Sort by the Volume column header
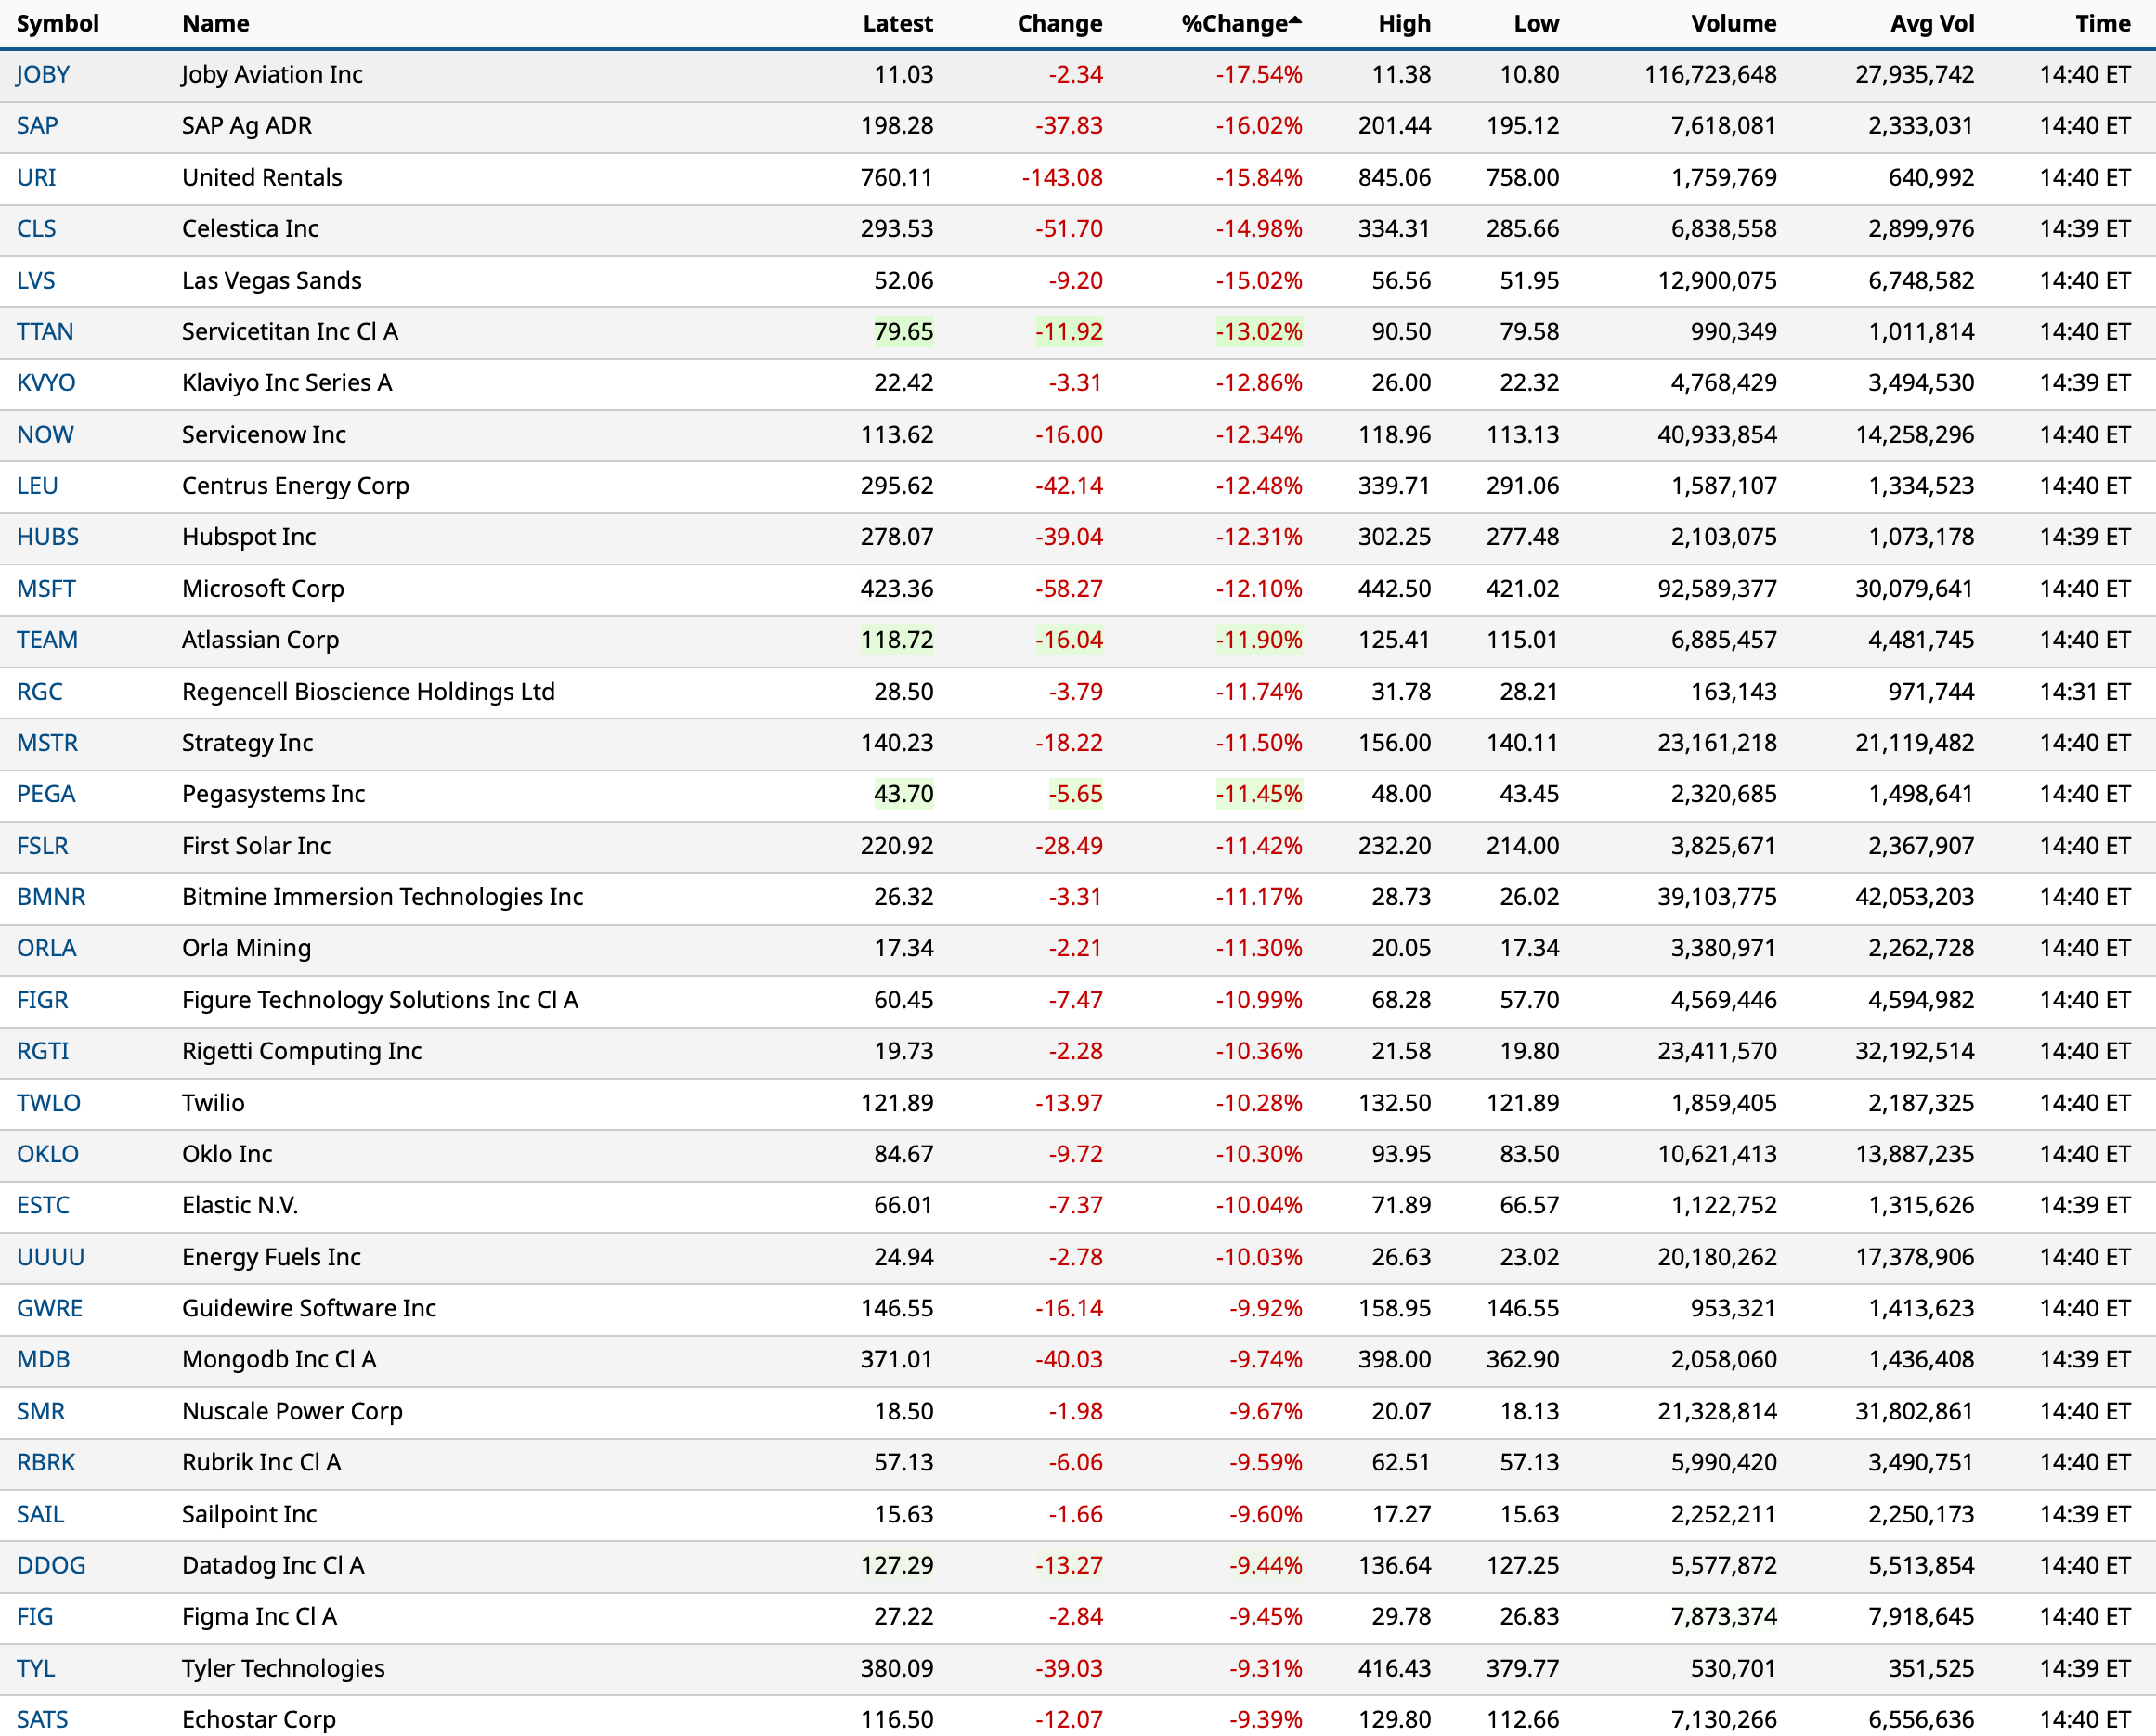Image resolution: width=2156 pixels, height=1736 pixels. (x=1733, y=24)
